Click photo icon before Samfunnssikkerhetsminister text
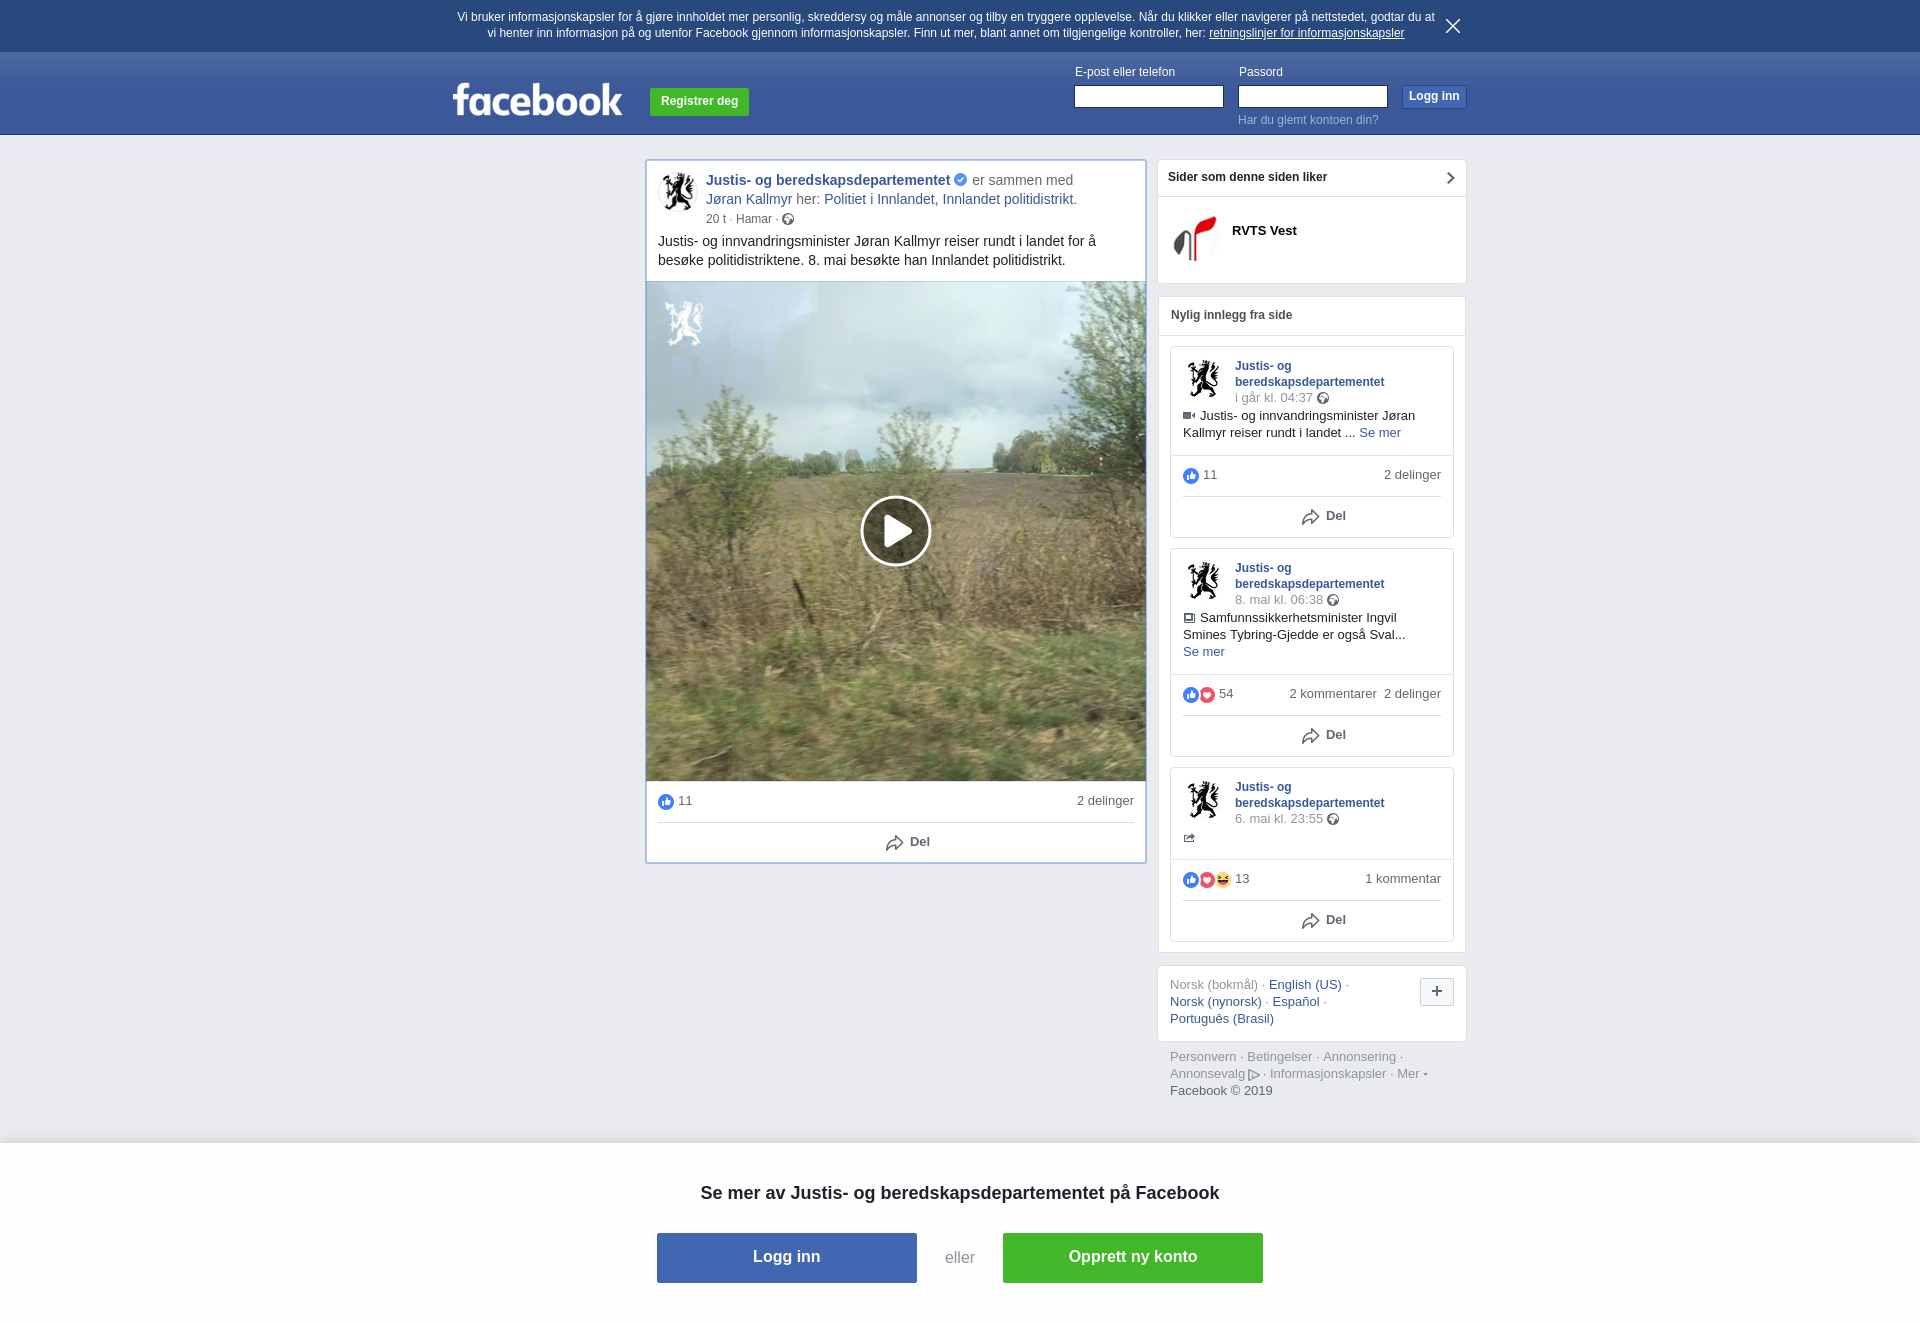This screenshot has height=1323, width=1920. (1189, 618)
